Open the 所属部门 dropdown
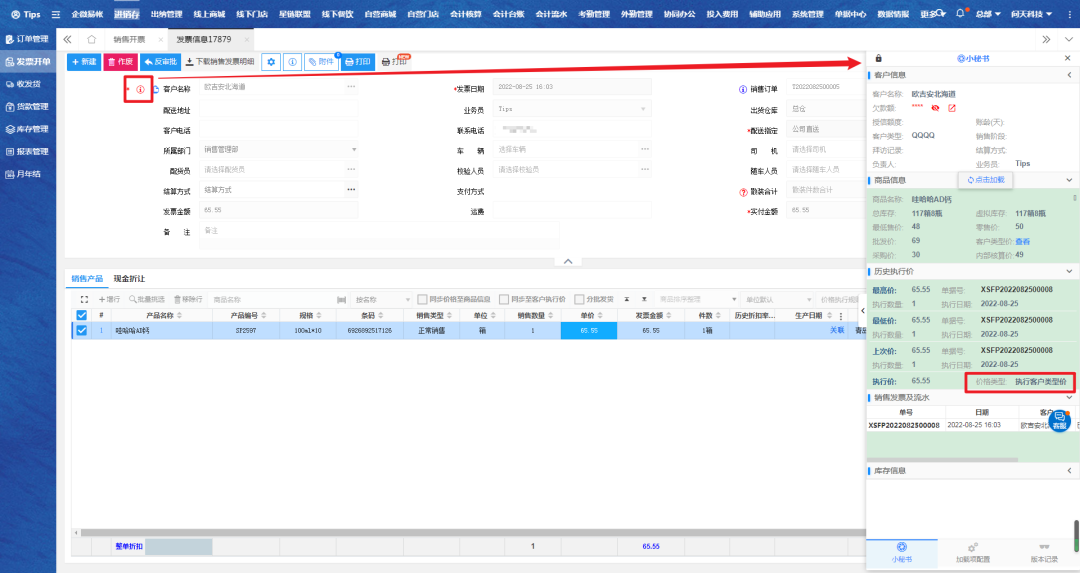The image size is (1080, 573). 278,150
